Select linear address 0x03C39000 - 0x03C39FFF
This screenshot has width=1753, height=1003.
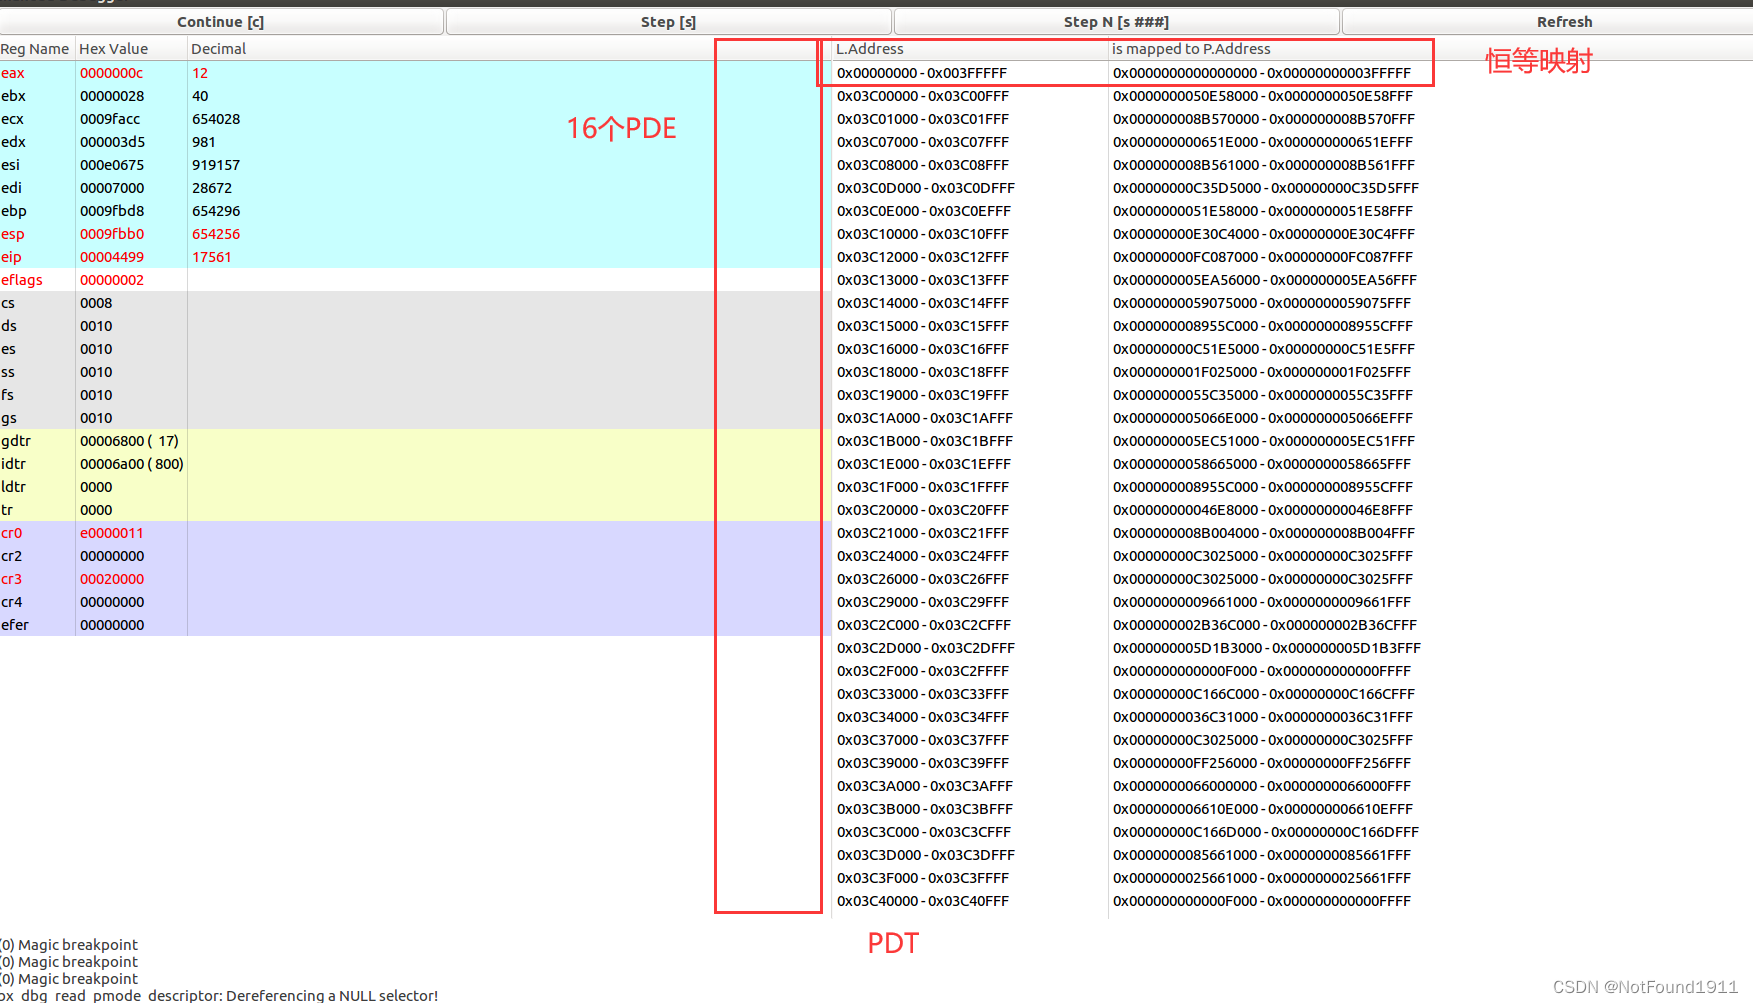pyautogui.click(x=923, y=763)
